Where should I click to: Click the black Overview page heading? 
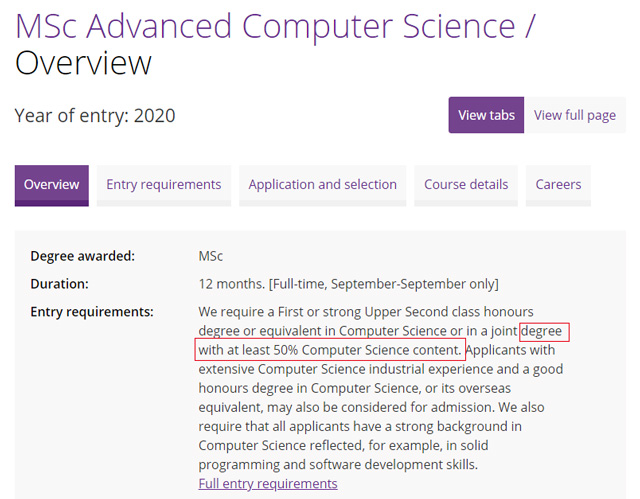coord(83,63)
